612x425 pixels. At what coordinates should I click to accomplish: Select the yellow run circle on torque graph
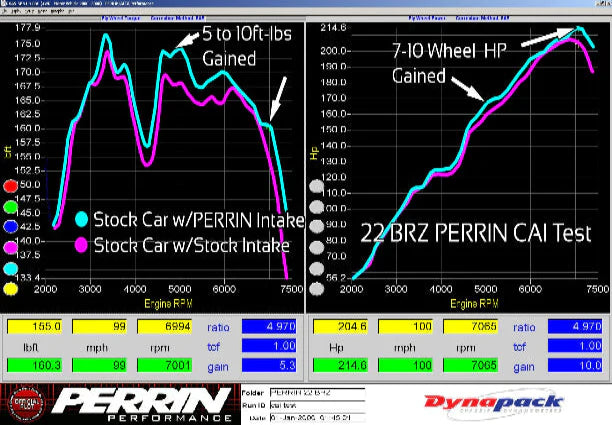tap(11, 289)
